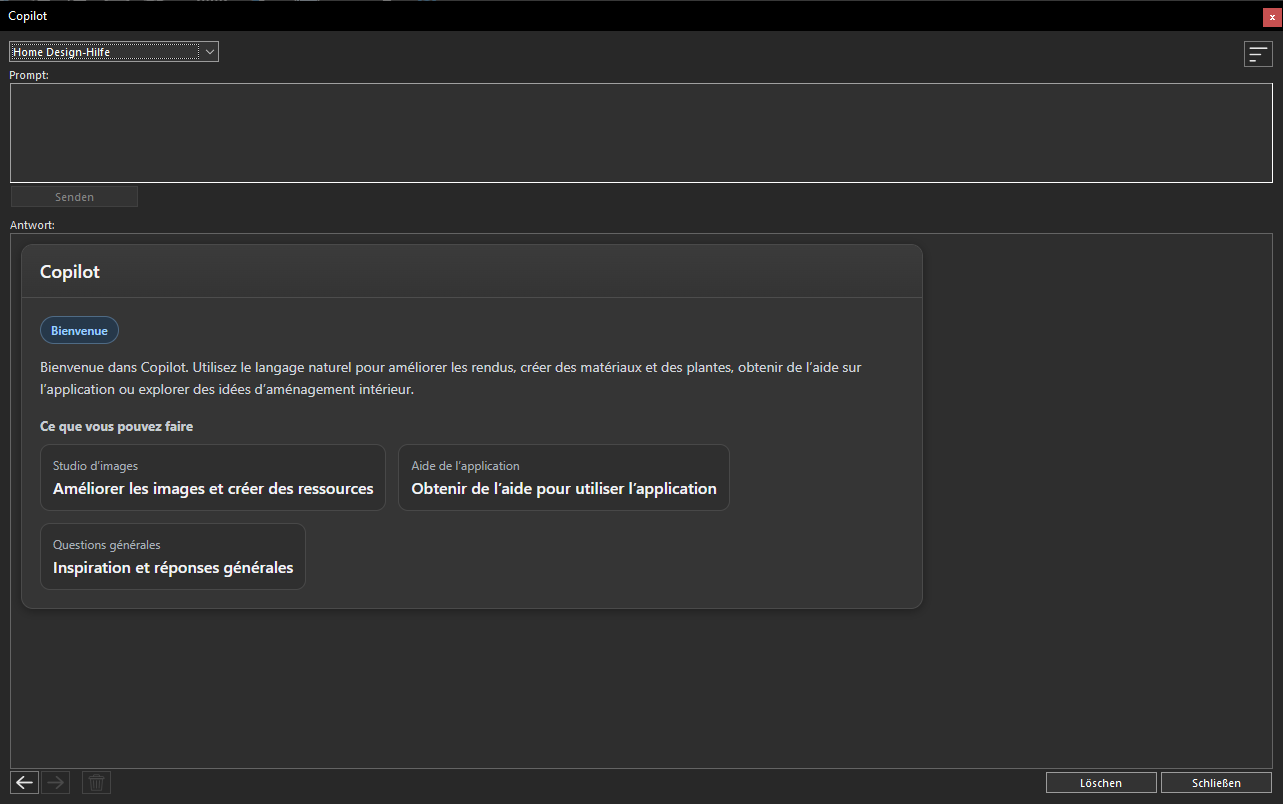The image size is (1283, 804).
Task: Go forward with the right arrow icon
Action: click(x=56, y=783)
